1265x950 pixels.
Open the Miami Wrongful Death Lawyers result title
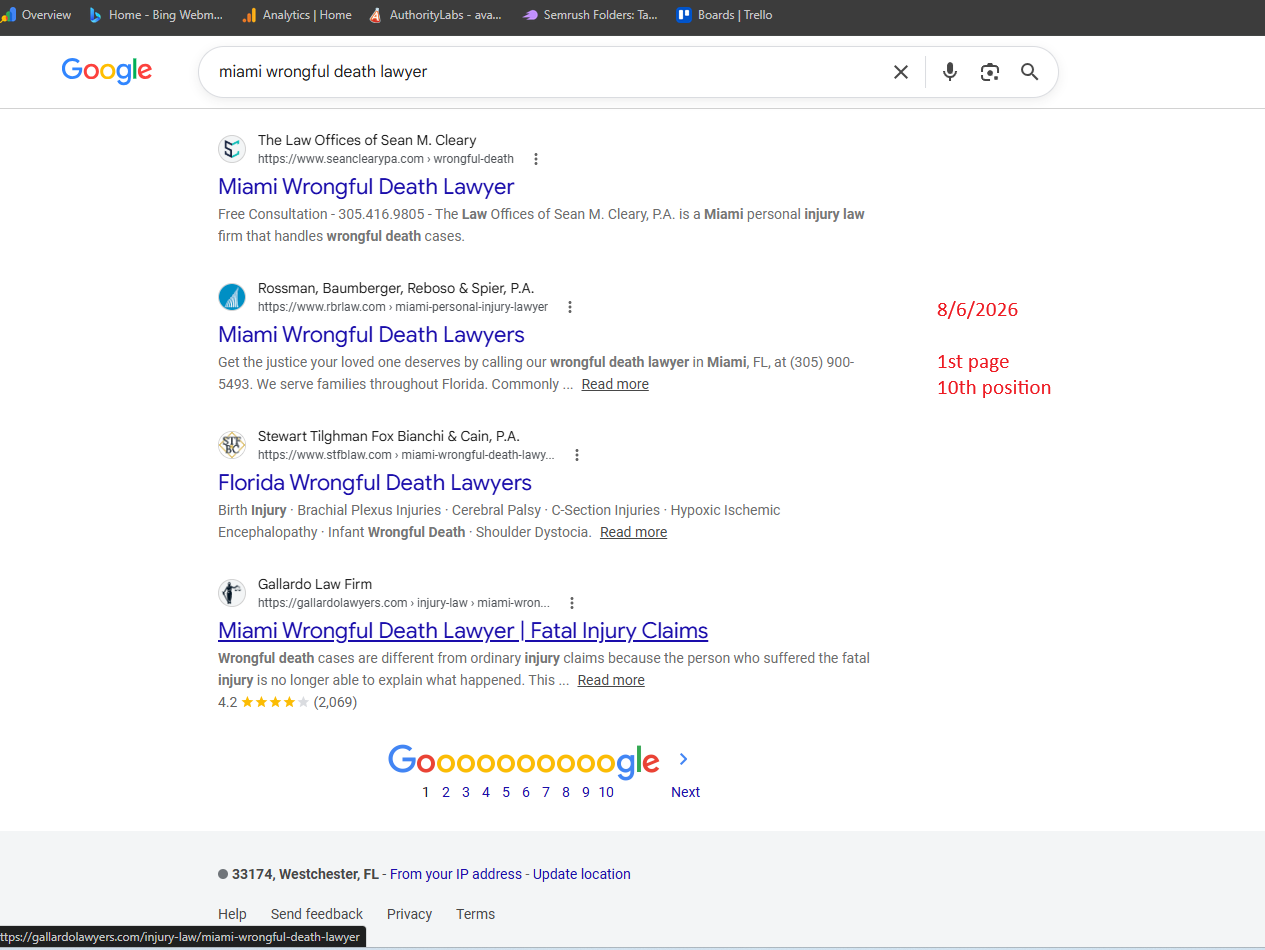[371, 335]
